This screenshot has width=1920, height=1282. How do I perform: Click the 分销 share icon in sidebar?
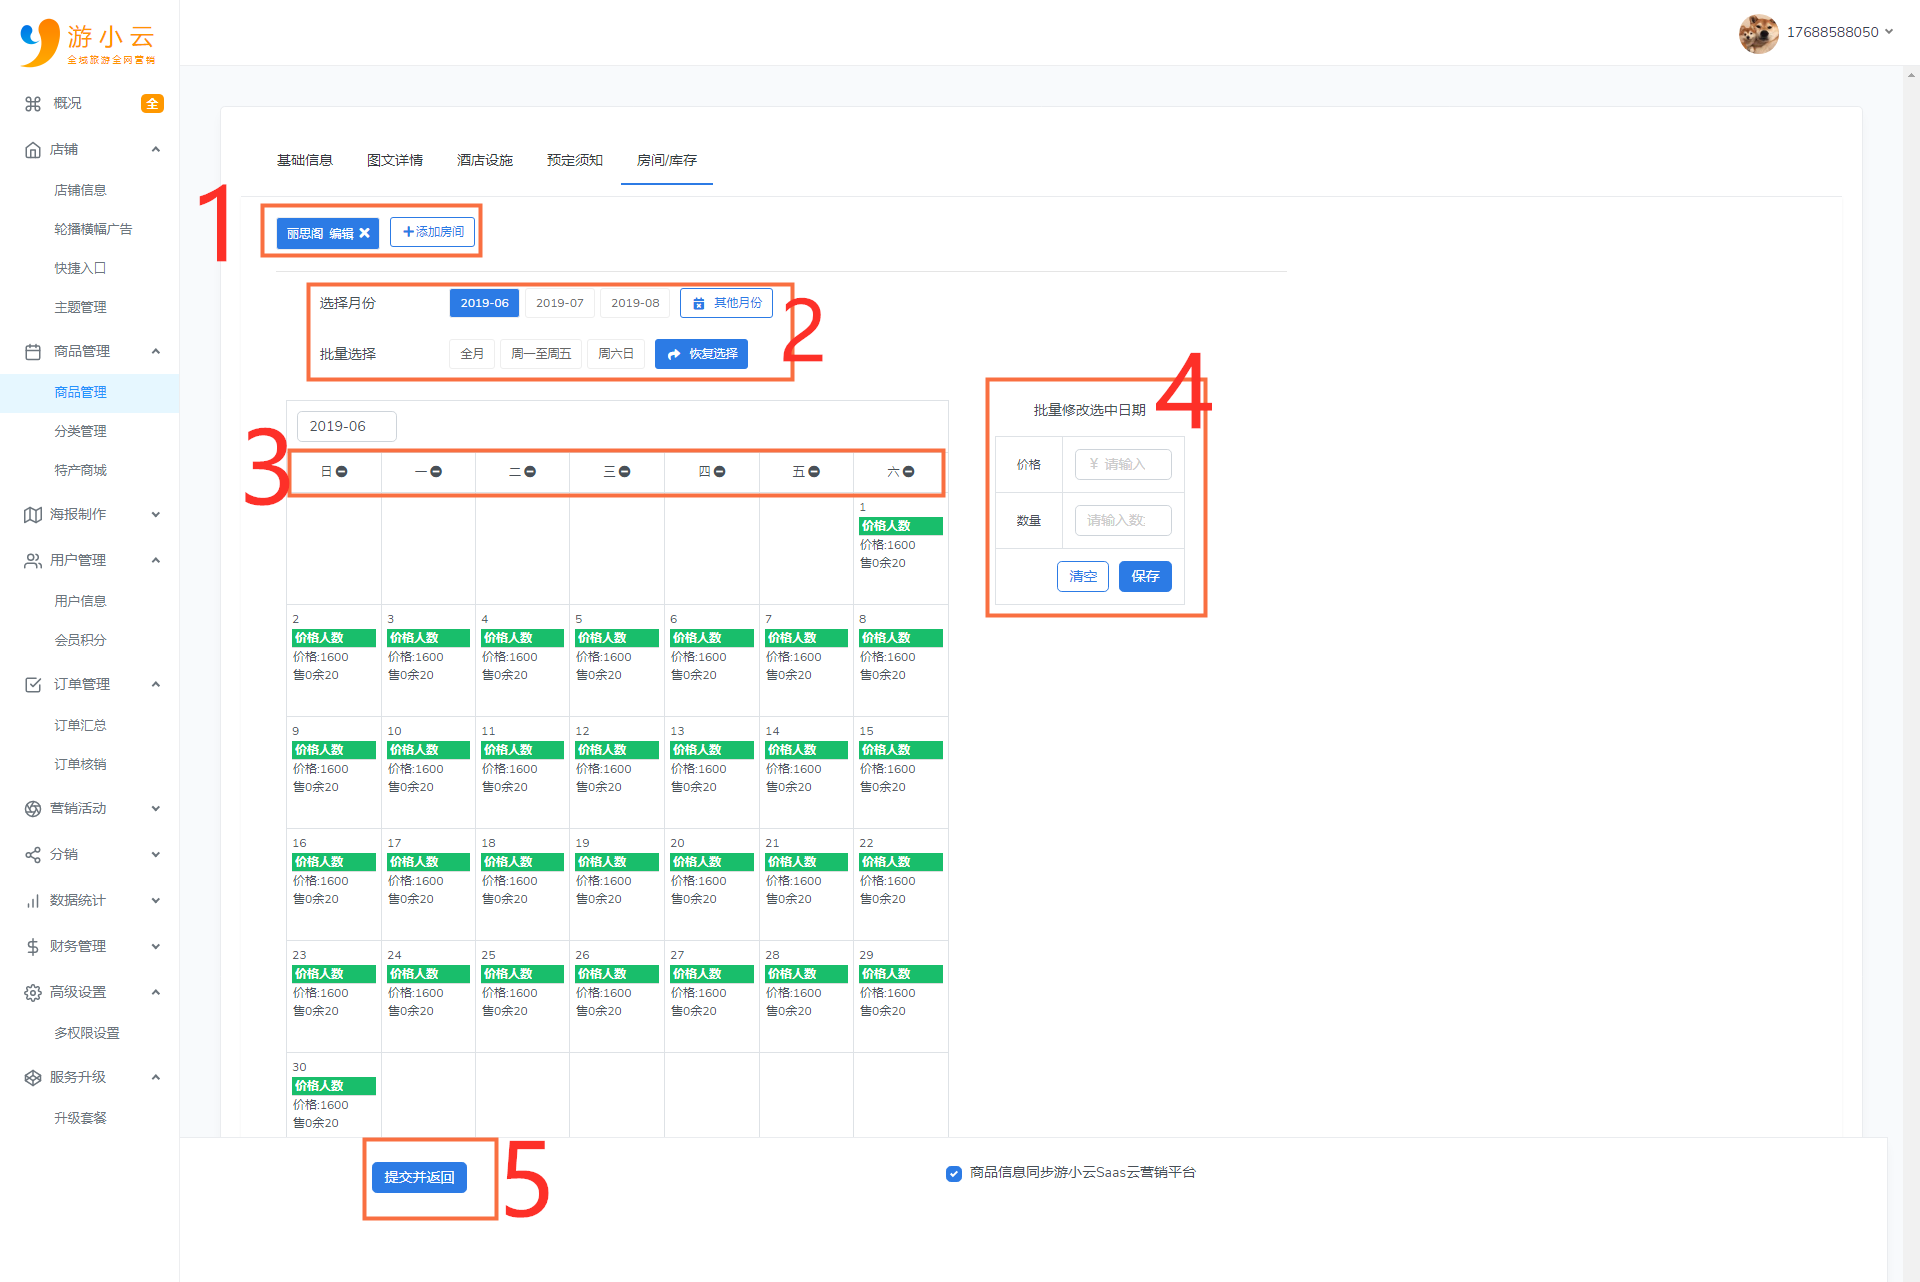coord(33,855)
